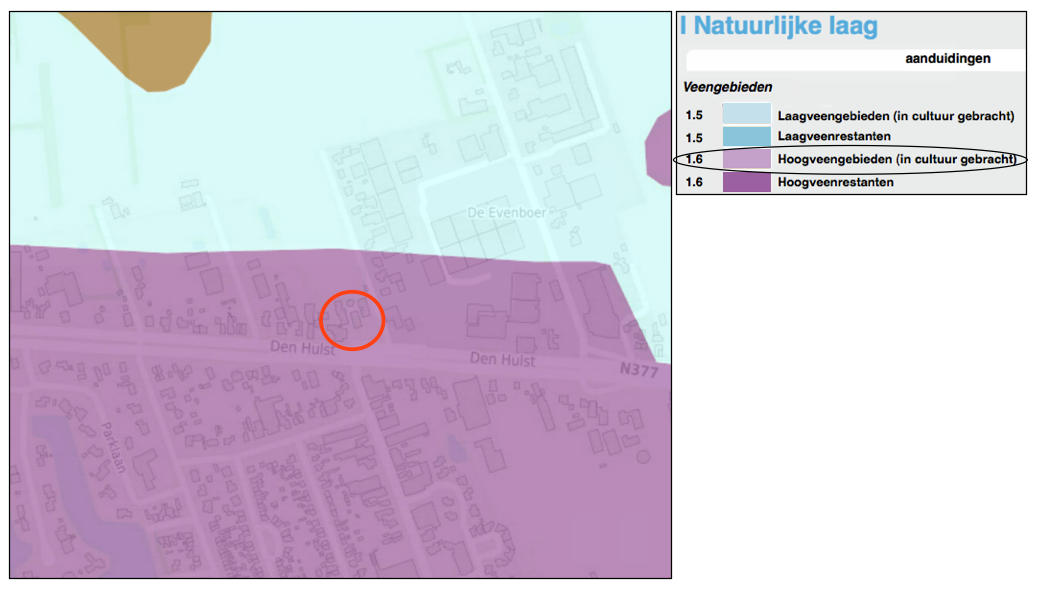Open the circled 'Hoogveengebieden (in cultuur gebracht)' entry
Image resolution: width=1038 pixels, height=593 pixels.
pos(896,160)
